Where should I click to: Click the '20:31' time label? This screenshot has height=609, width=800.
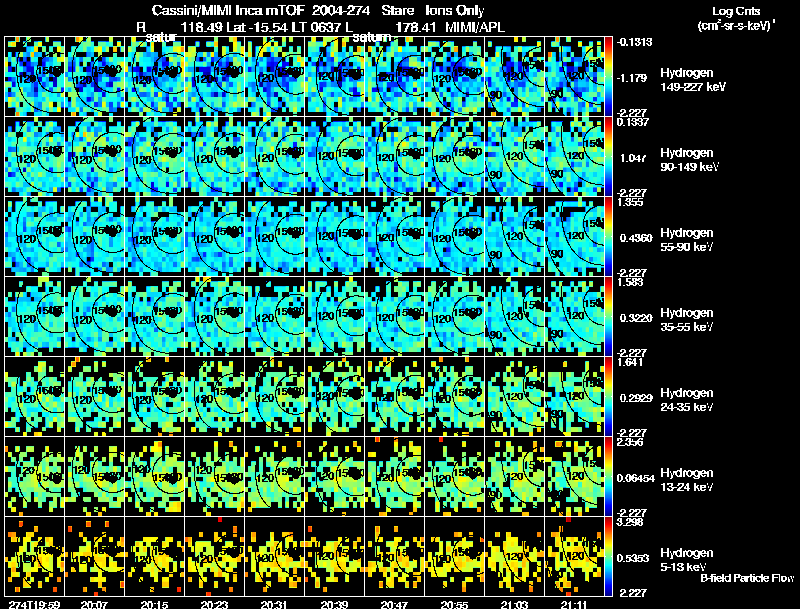coord(274,604)
